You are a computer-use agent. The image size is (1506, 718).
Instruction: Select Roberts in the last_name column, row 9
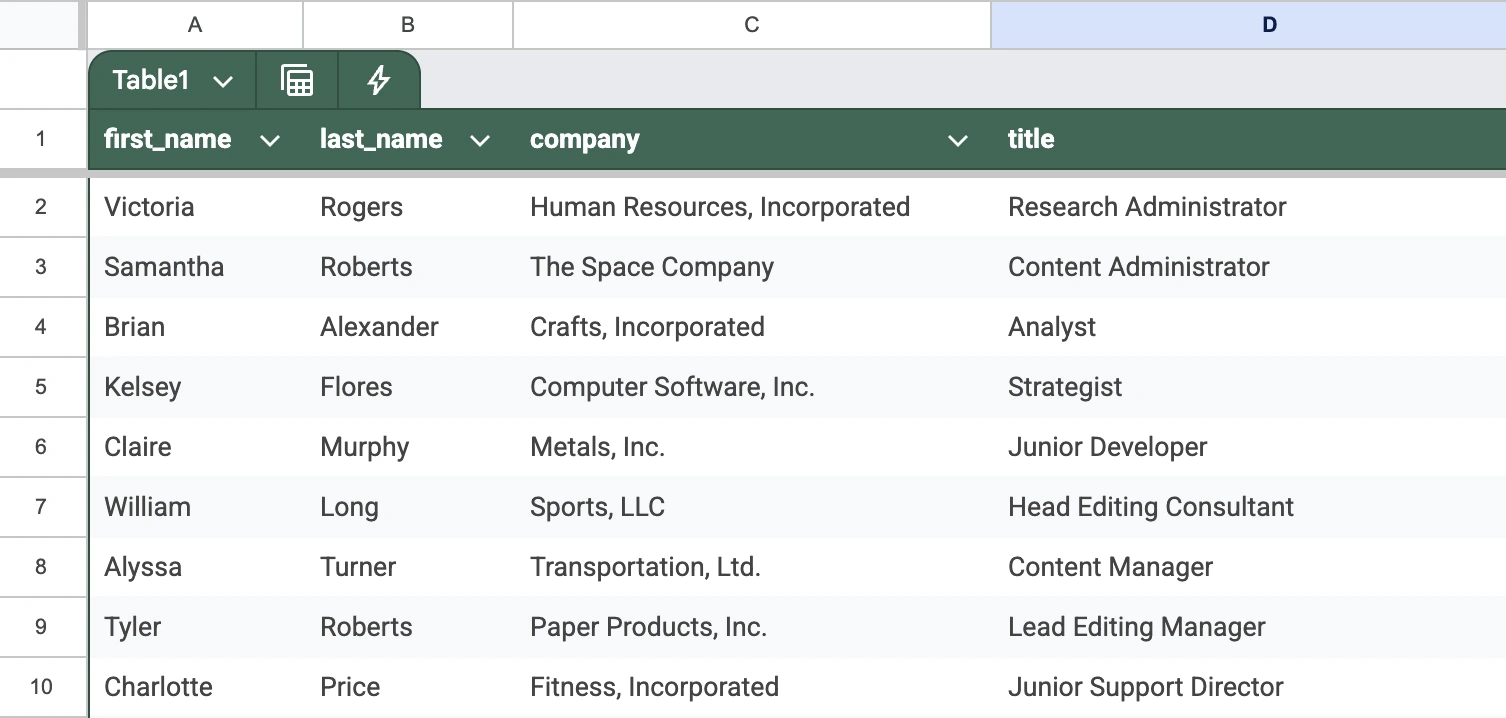click(x=366, y=627)
